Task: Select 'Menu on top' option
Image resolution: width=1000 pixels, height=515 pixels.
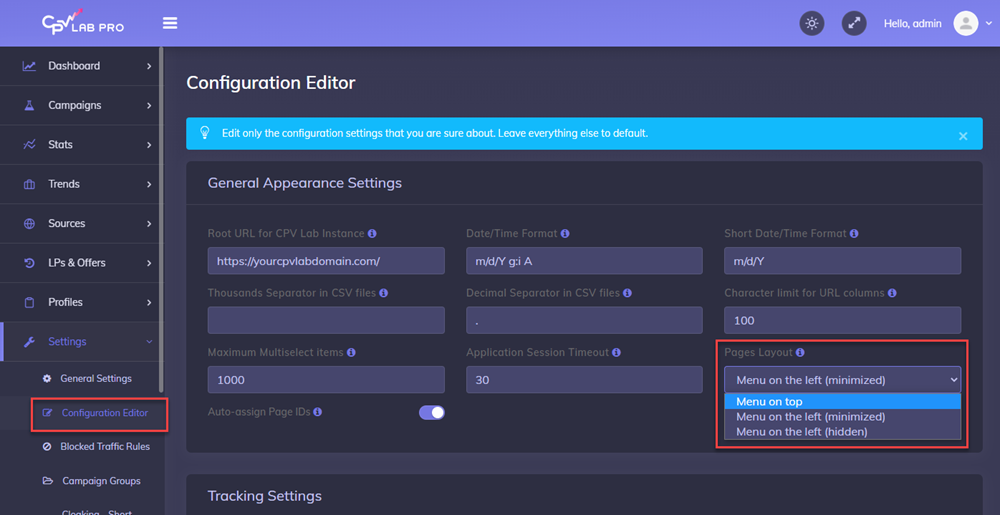Action: tap(842, 402)
